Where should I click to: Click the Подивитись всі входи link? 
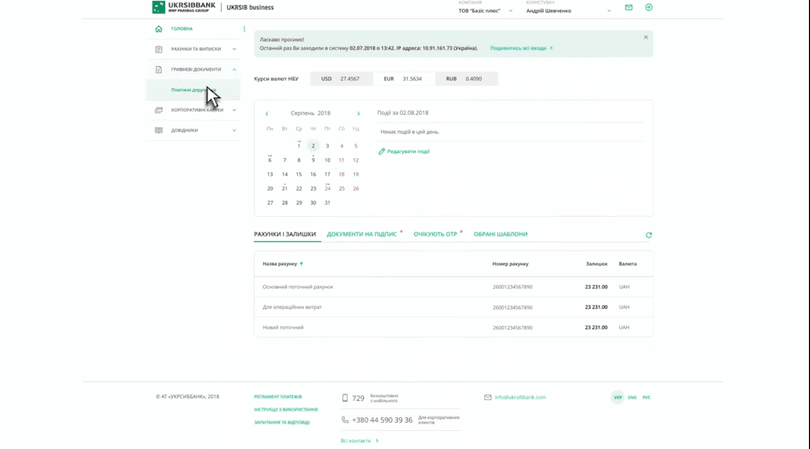click(518, 48)
